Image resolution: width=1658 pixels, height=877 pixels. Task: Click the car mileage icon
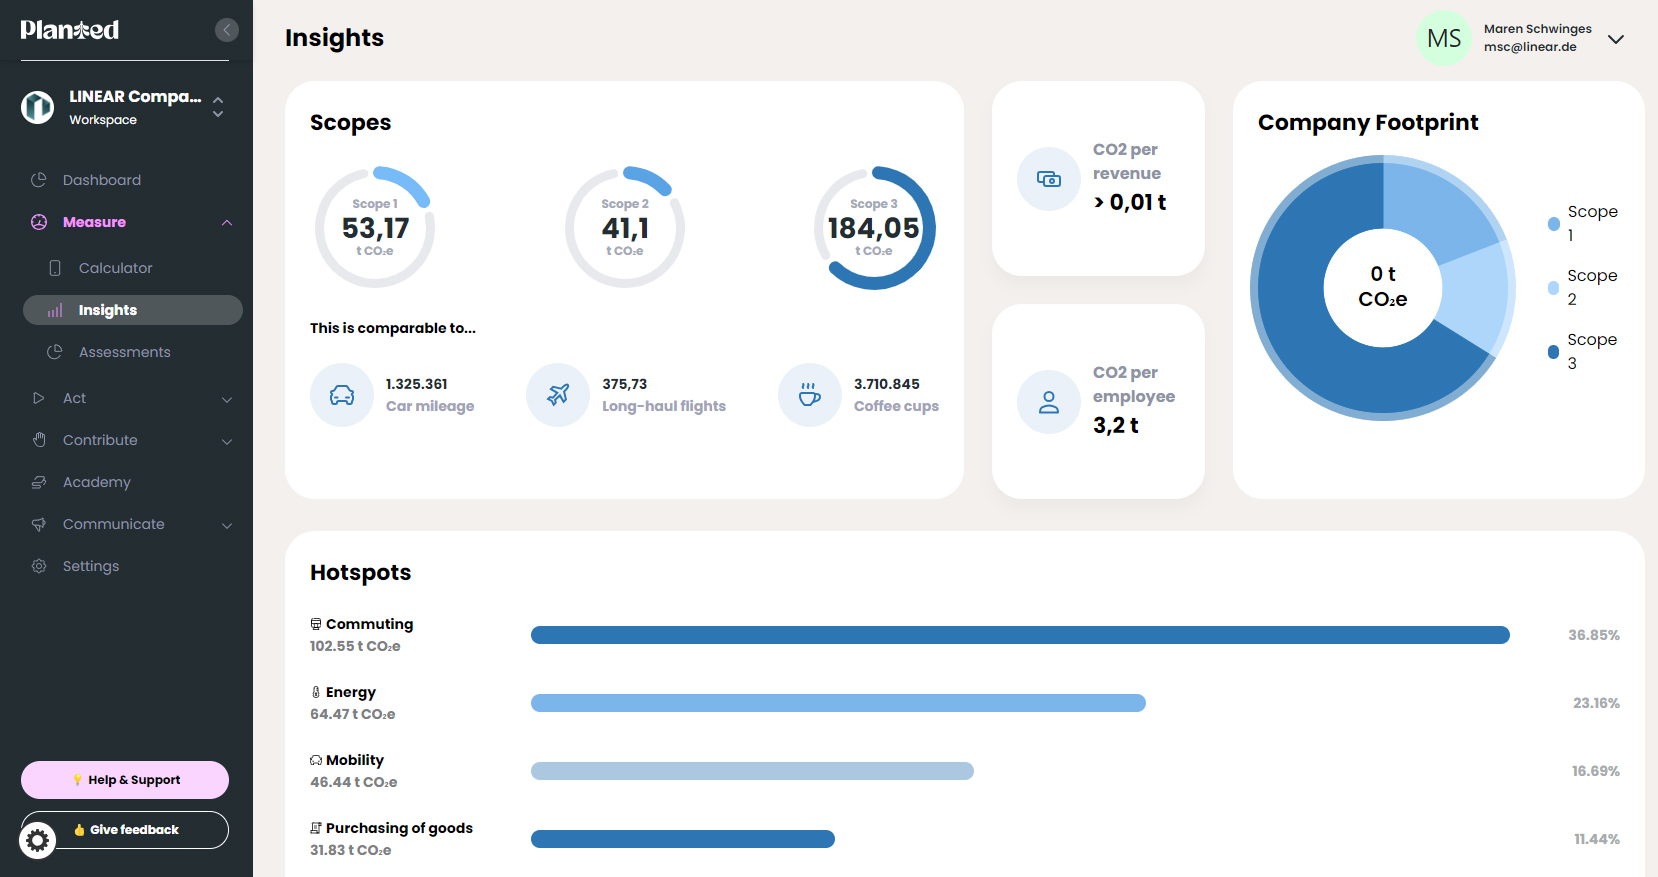tap(342, 395)
